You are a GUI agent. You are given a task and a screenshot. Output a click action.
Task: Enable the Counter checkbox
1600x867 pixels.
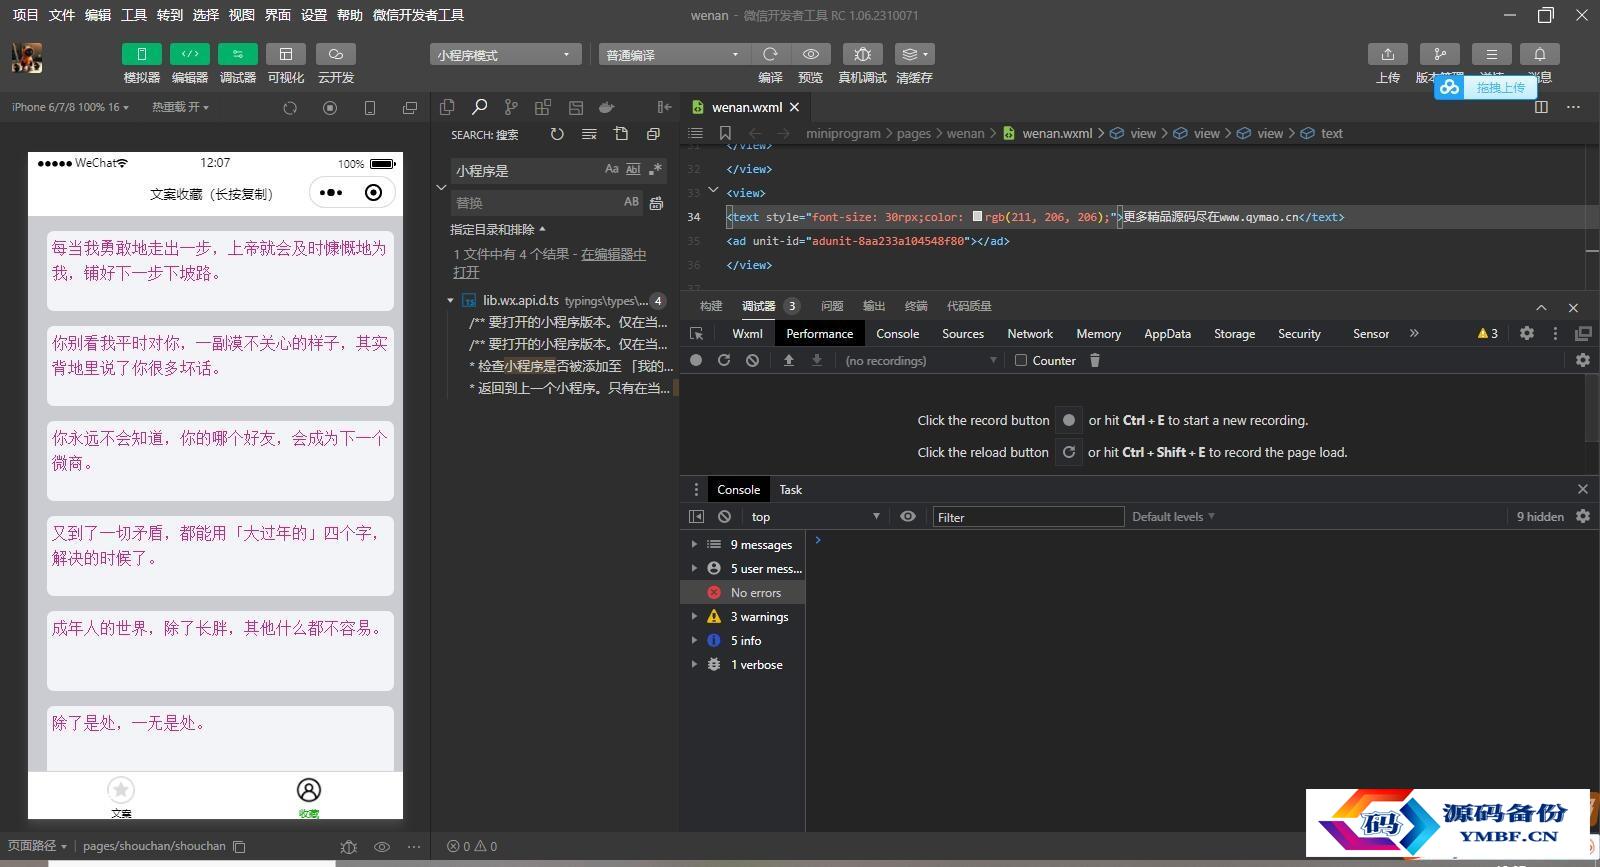(x=1021, y=360)
